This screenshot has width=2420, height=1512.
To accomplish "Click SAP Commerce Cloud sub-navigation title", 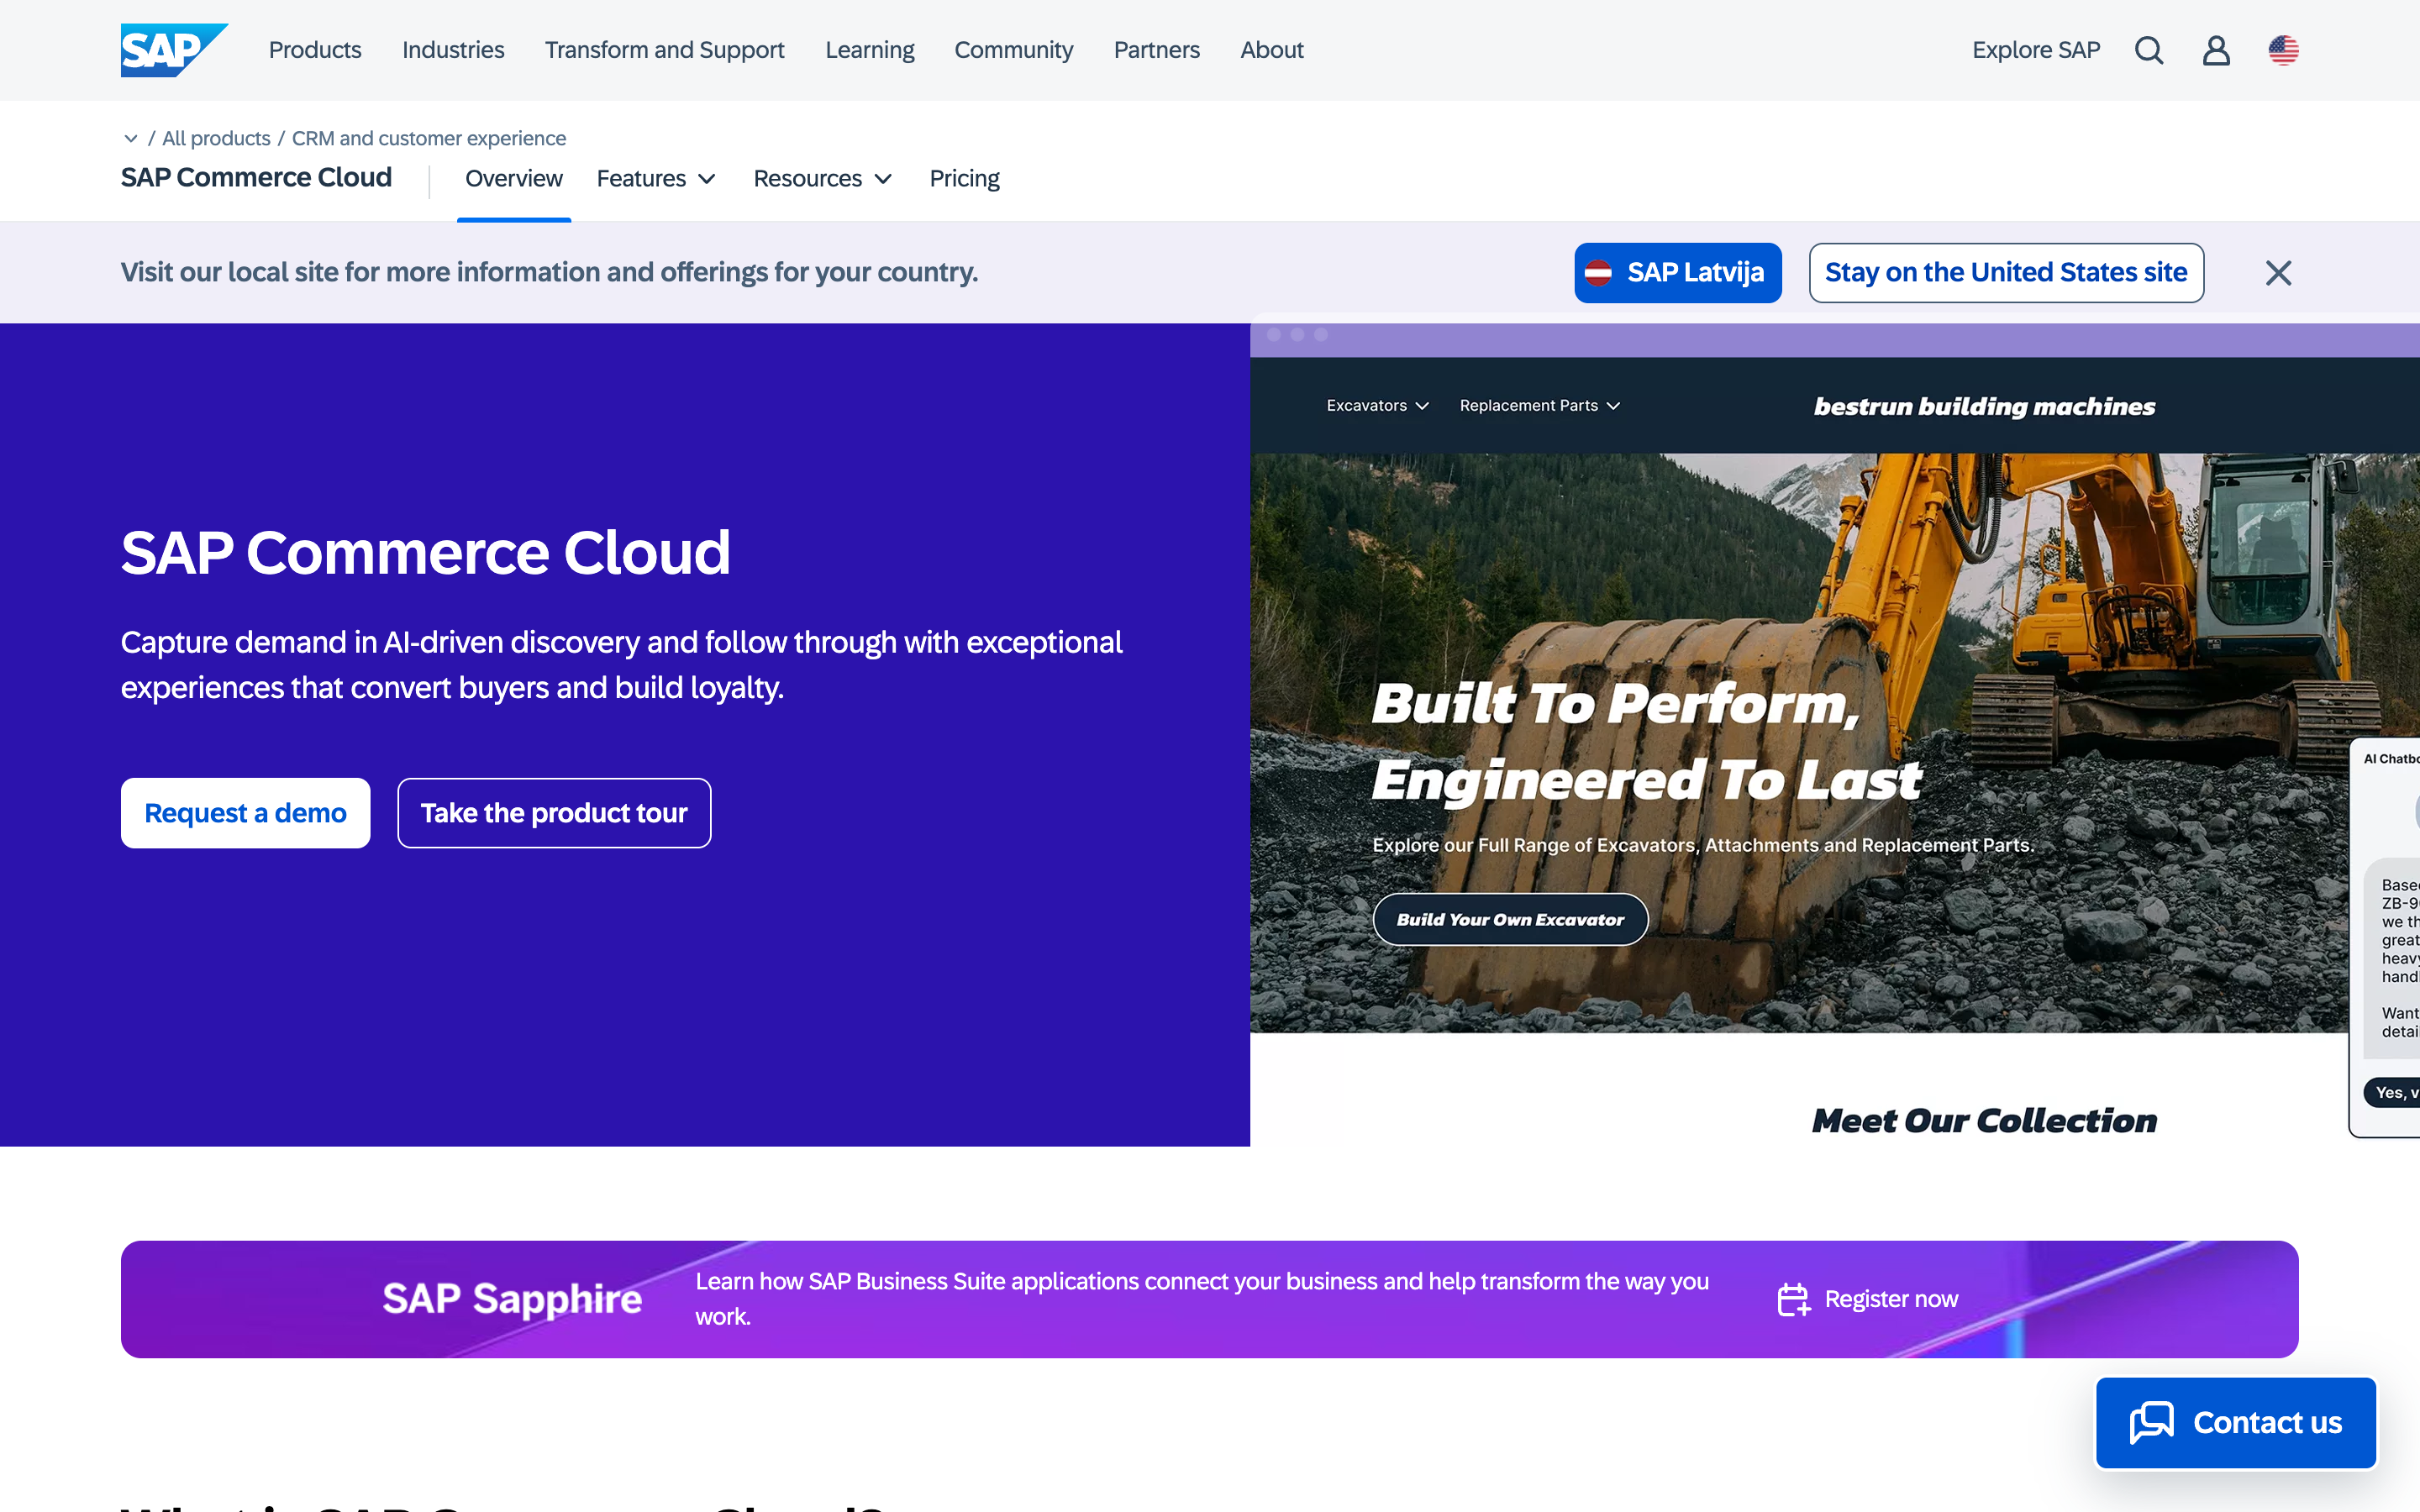I will click(256, 177).
